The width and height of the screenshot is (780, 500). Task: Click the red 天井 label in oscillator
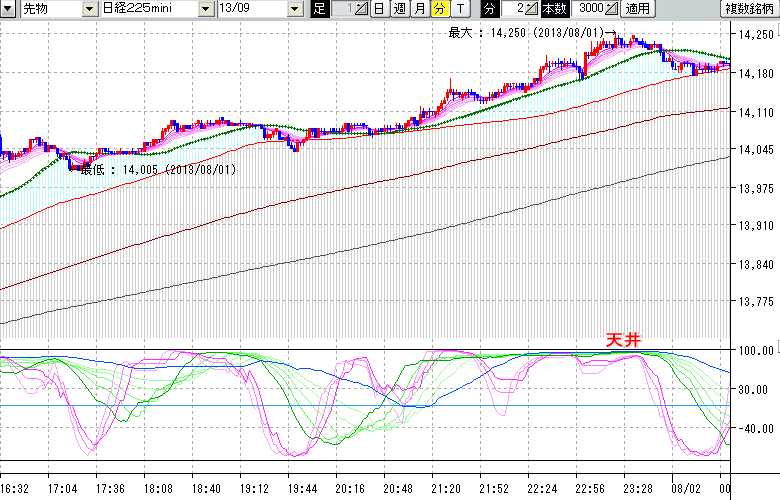pos(623,340)
